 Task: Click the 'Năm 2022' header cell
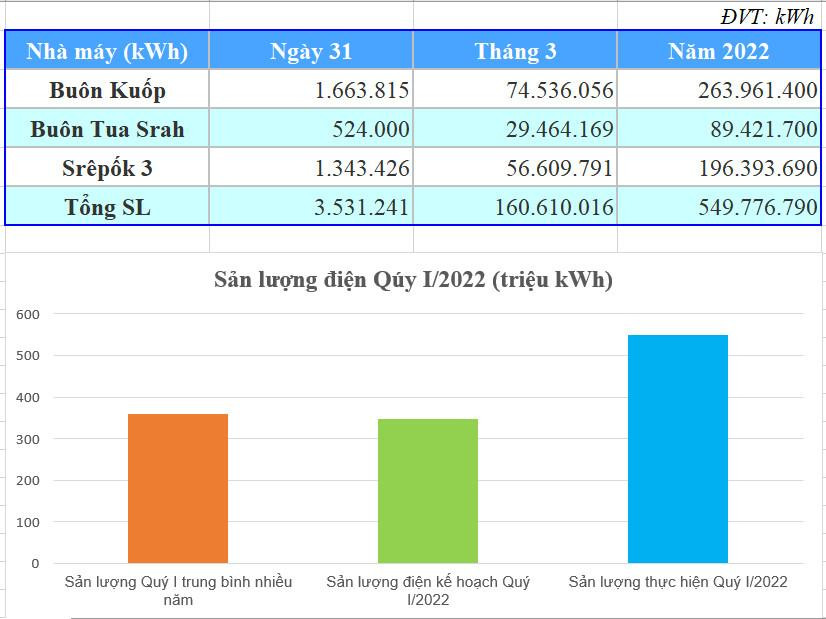[x=719, y=51]
